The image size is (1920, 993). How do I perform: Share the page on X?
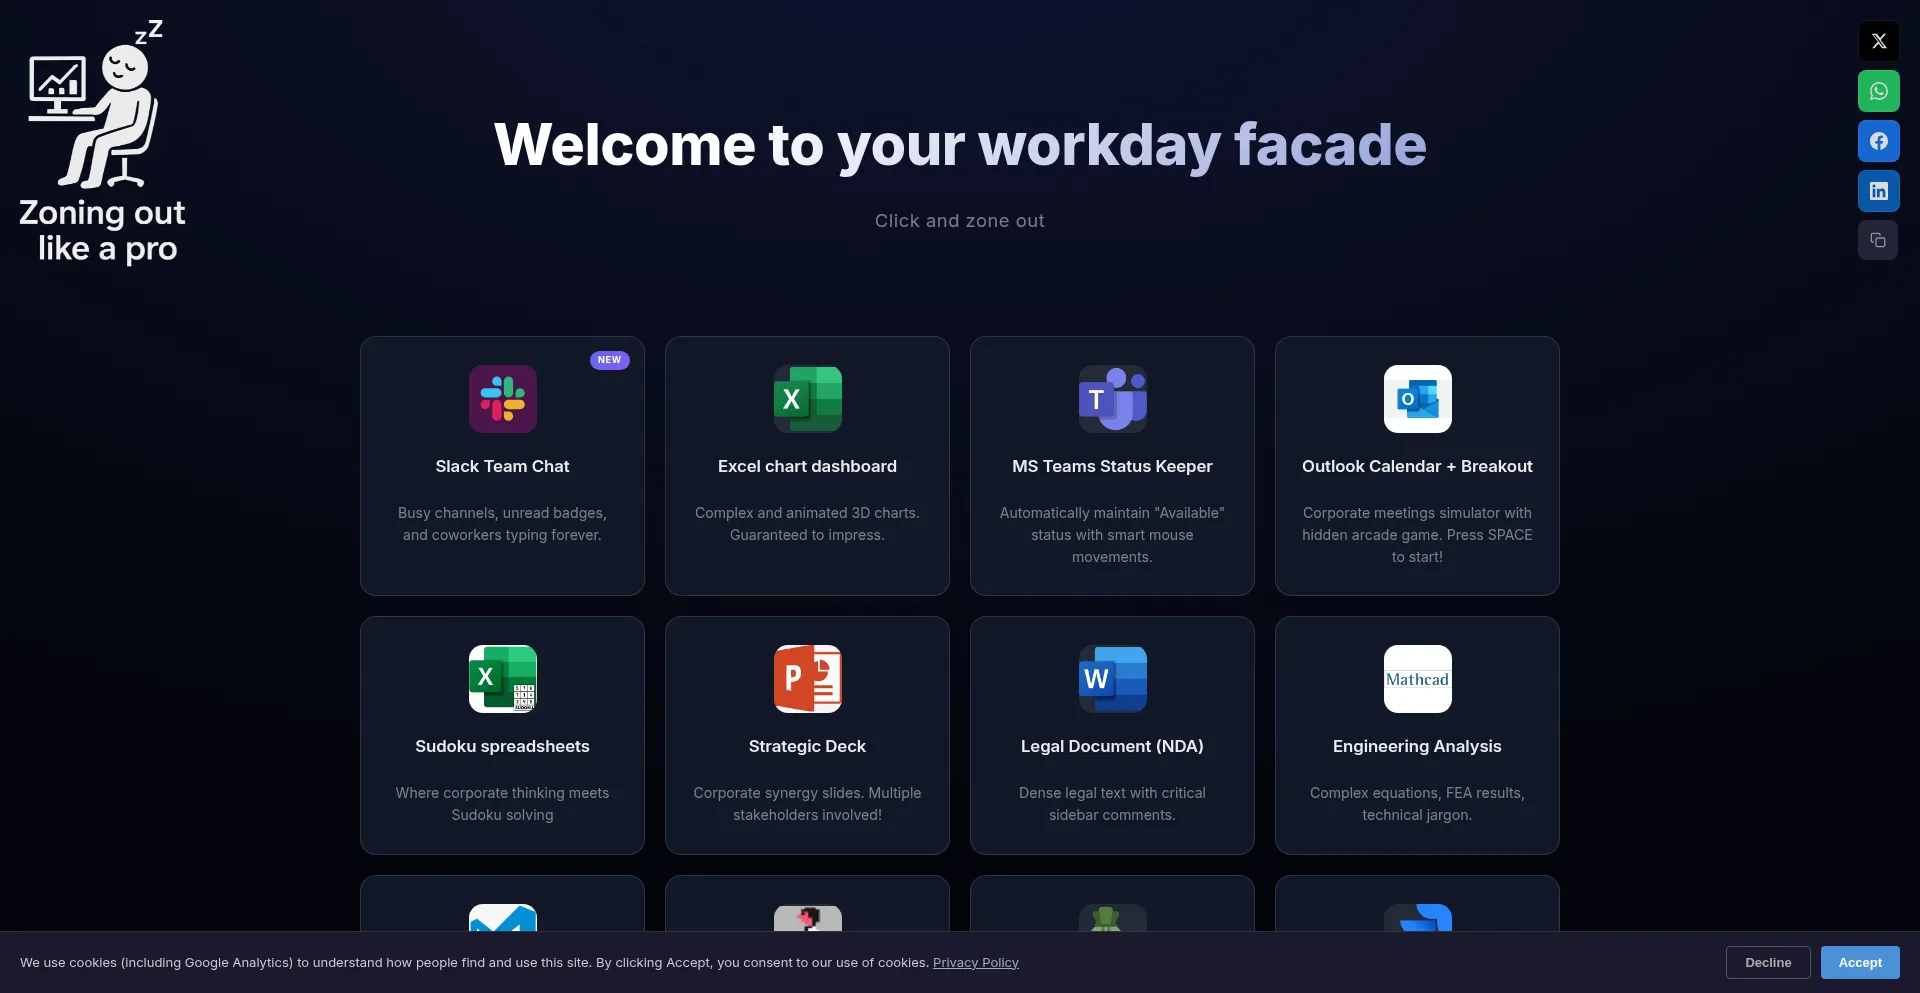pyautogui.click(x=1879, y=41)
